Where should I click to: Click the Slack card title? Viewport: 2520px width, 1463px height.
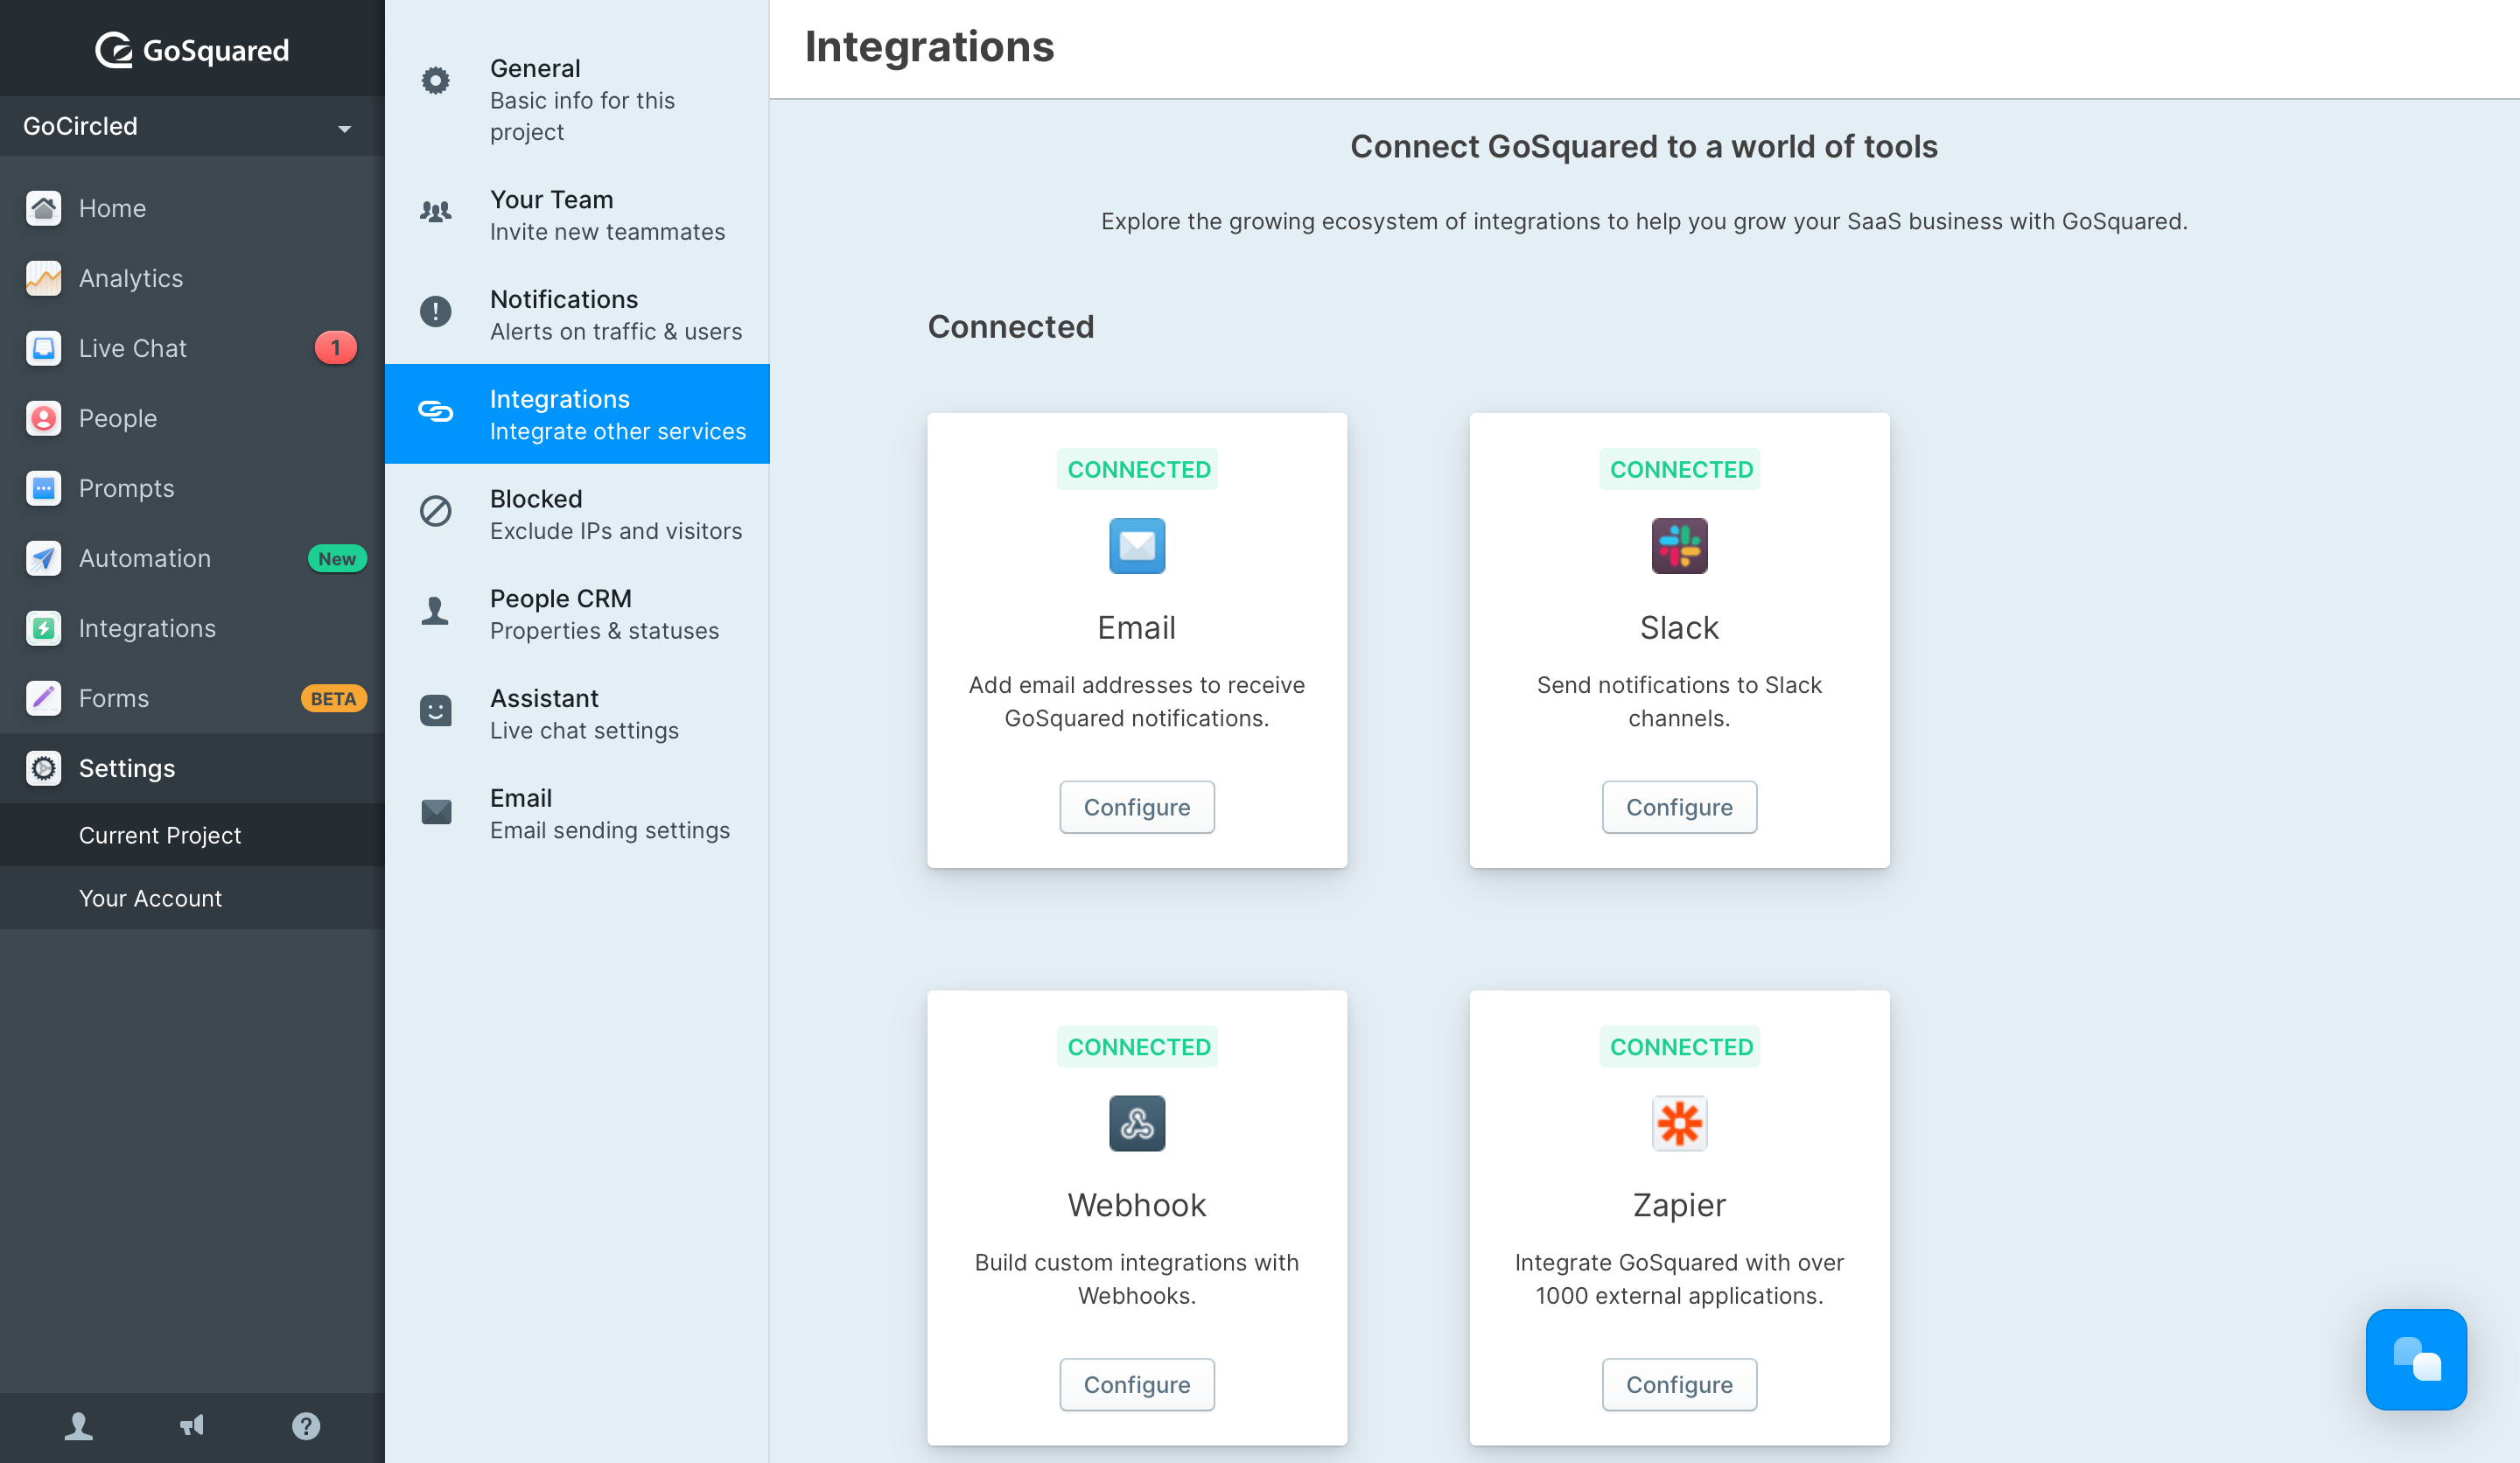pyautogui.click(x=1679, y=627)
